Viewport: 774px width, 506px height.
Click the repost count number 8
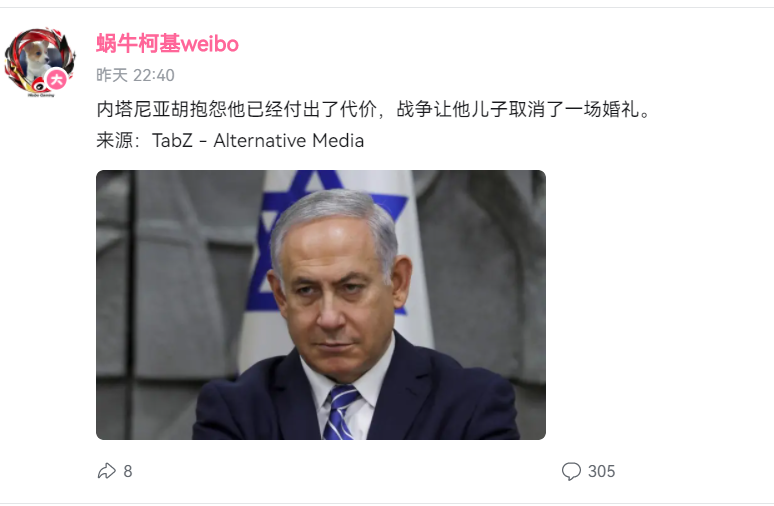click(x=128, y=471)
